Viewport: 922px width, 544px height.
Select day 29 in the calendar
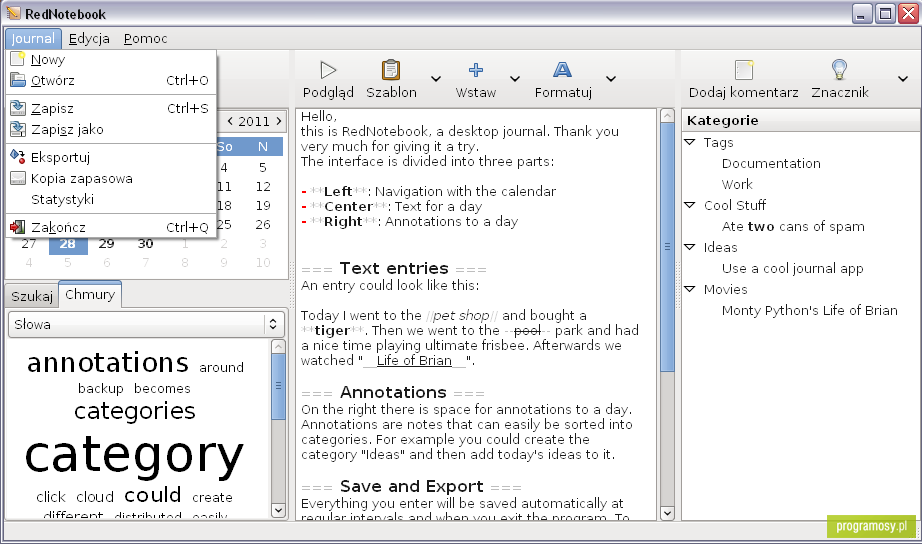point(106,243)
